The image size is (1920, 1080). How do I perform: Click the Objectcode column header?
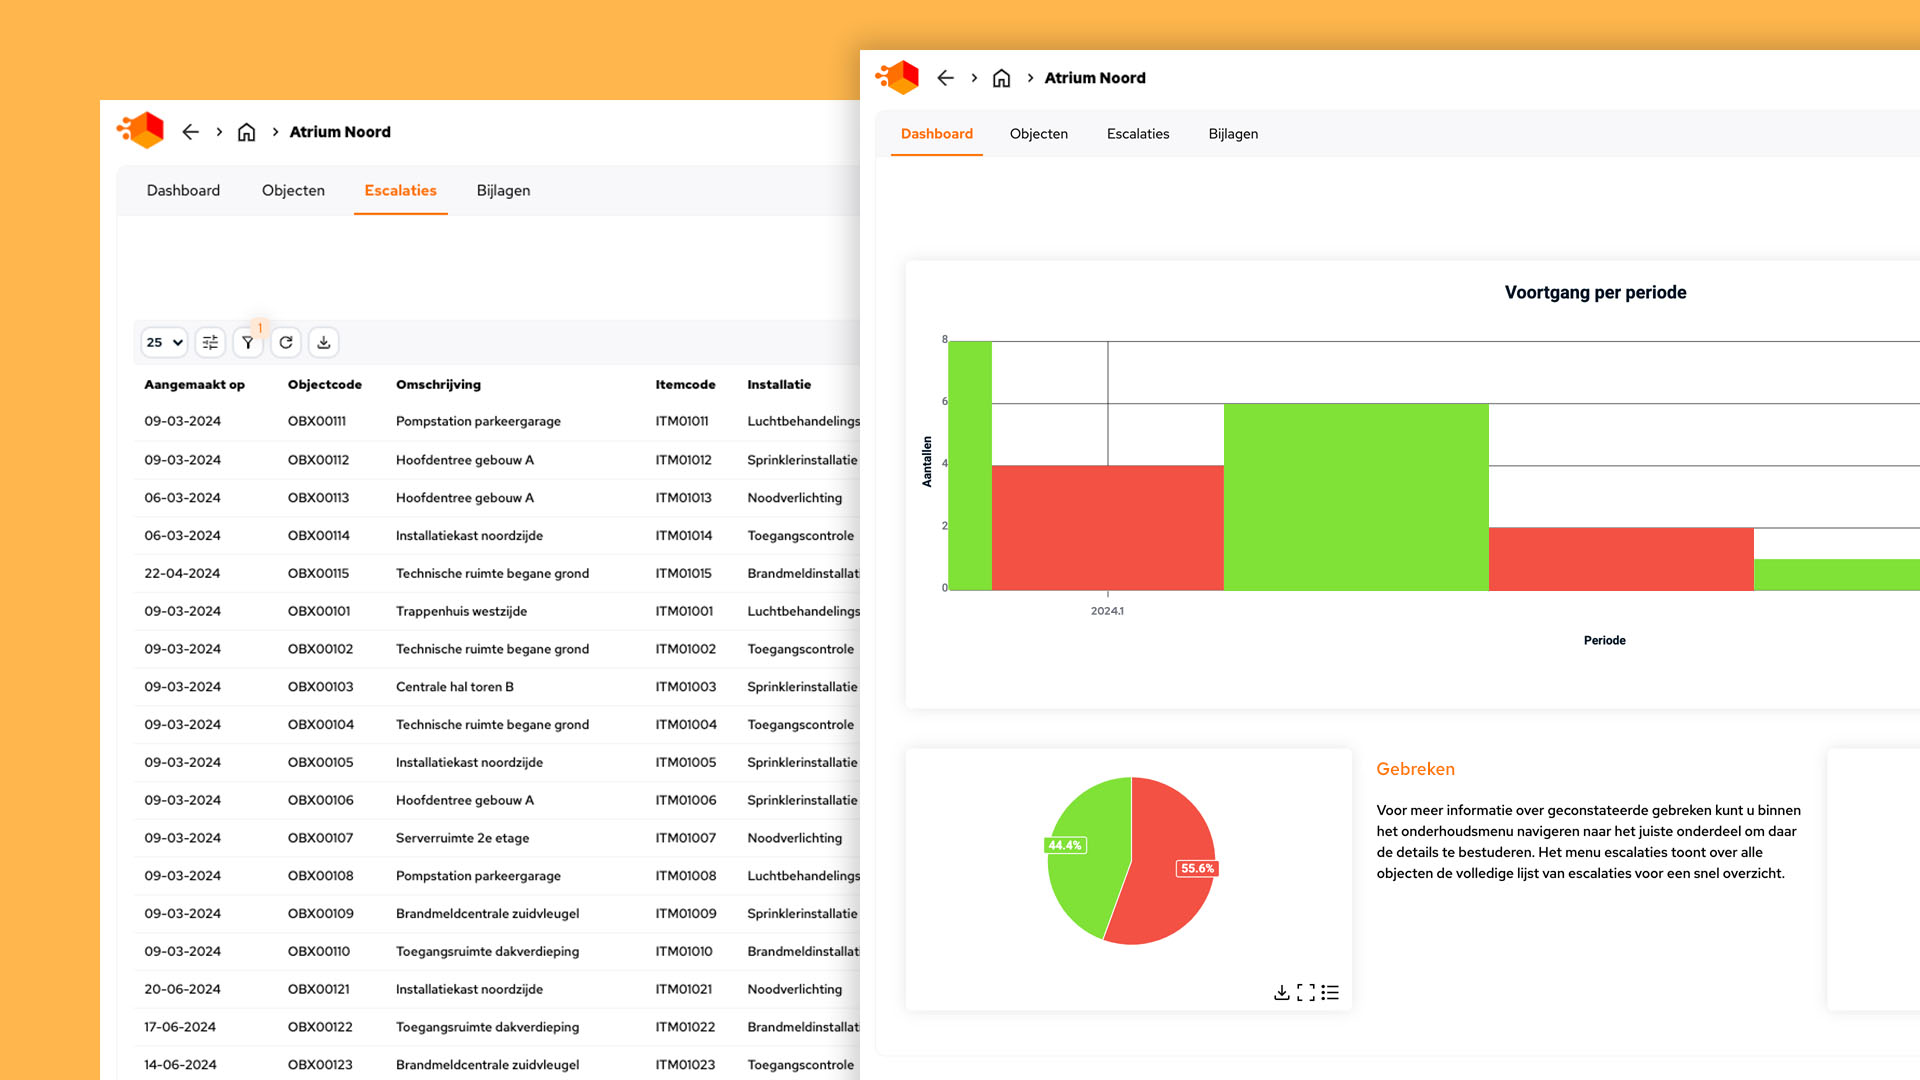[x=324, y=385]
